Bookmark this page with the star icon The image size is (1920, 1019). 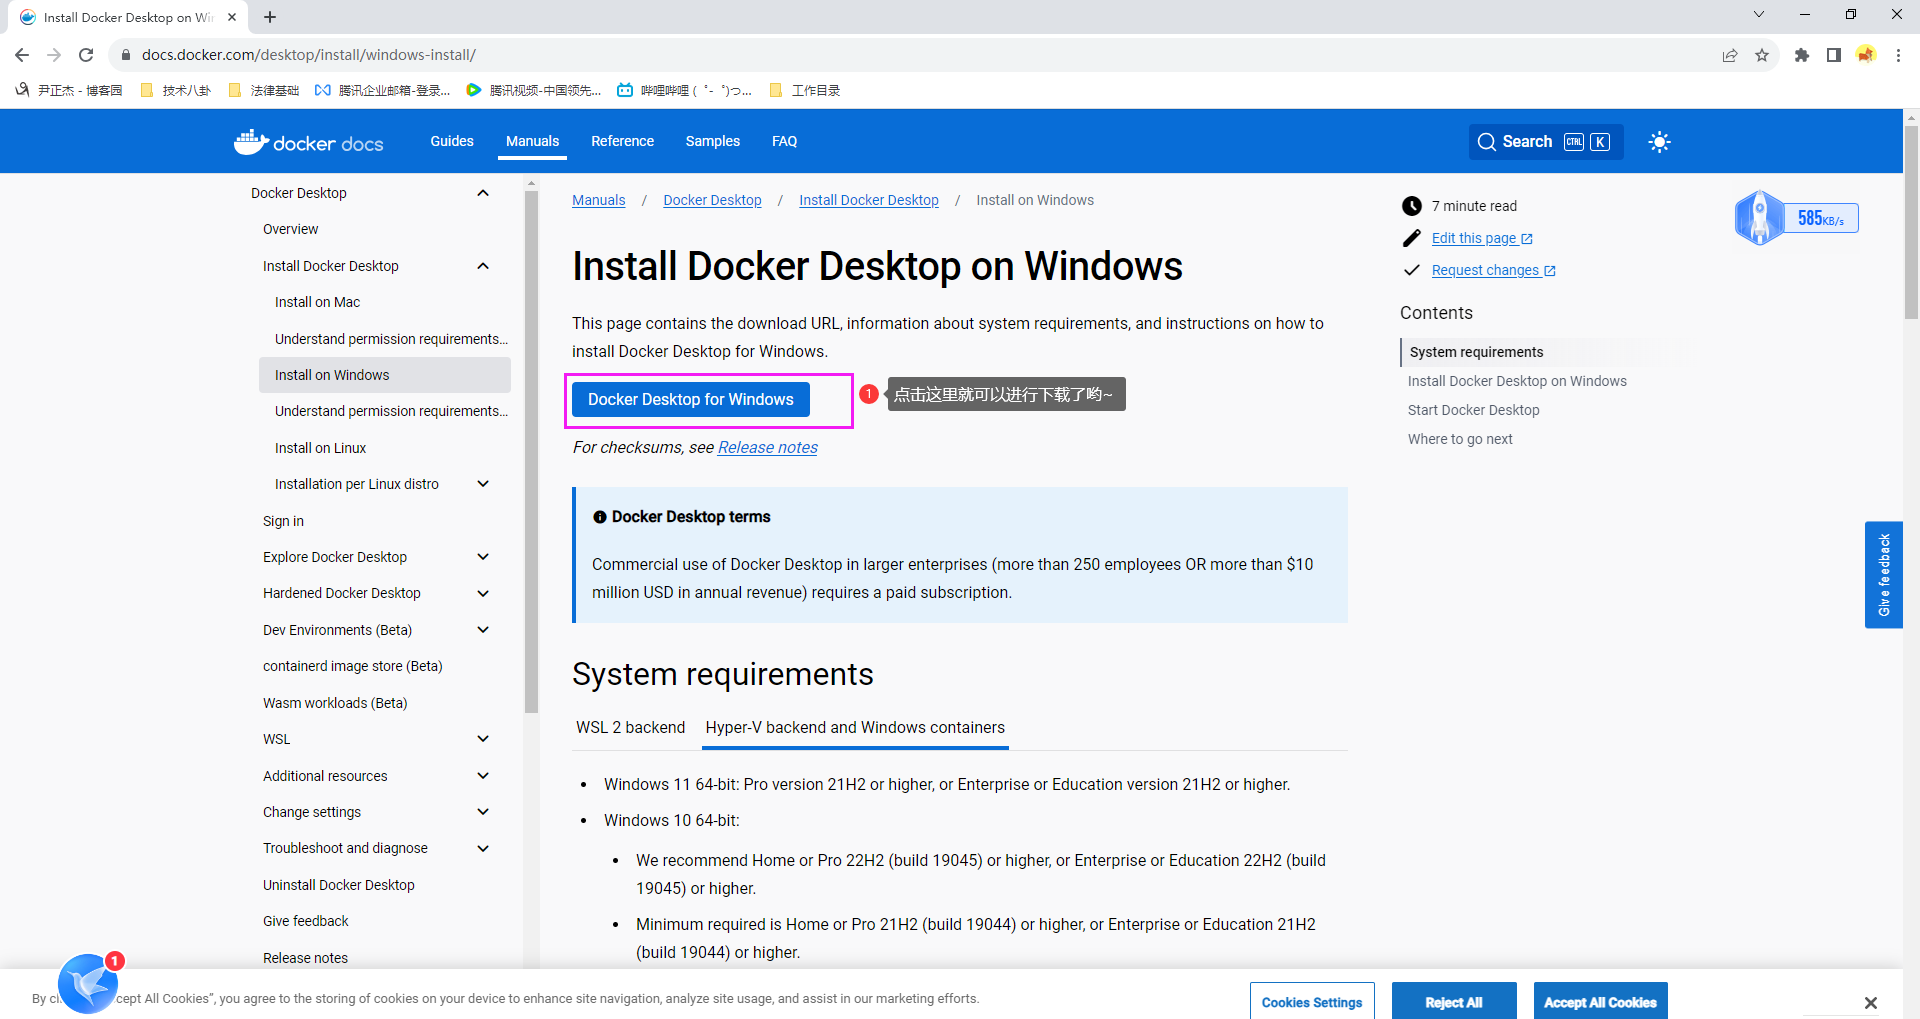(1762, 55)
